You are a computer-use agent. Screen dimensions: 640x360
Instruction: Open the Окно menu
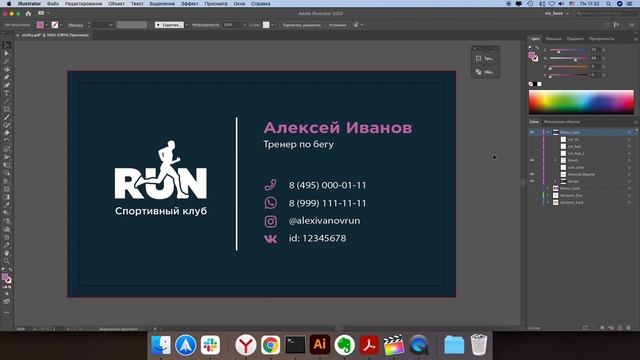239,4
